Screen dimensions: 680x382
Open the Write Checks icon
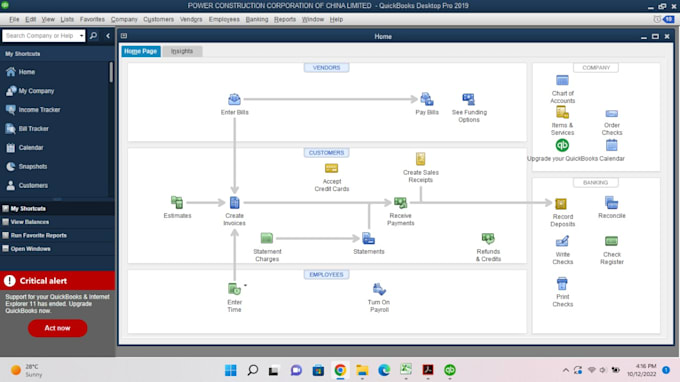click(x=562, y=241)
